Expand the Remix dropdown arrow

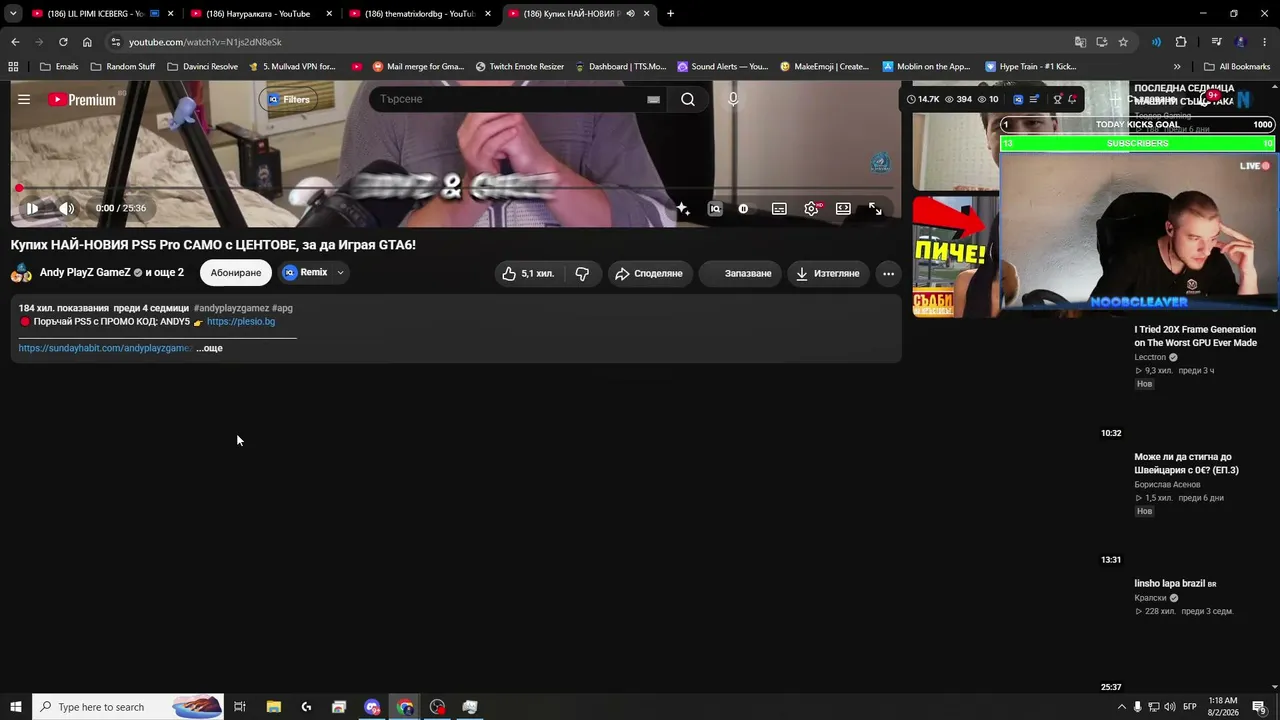pyautogui.click(x=340, y=272)
